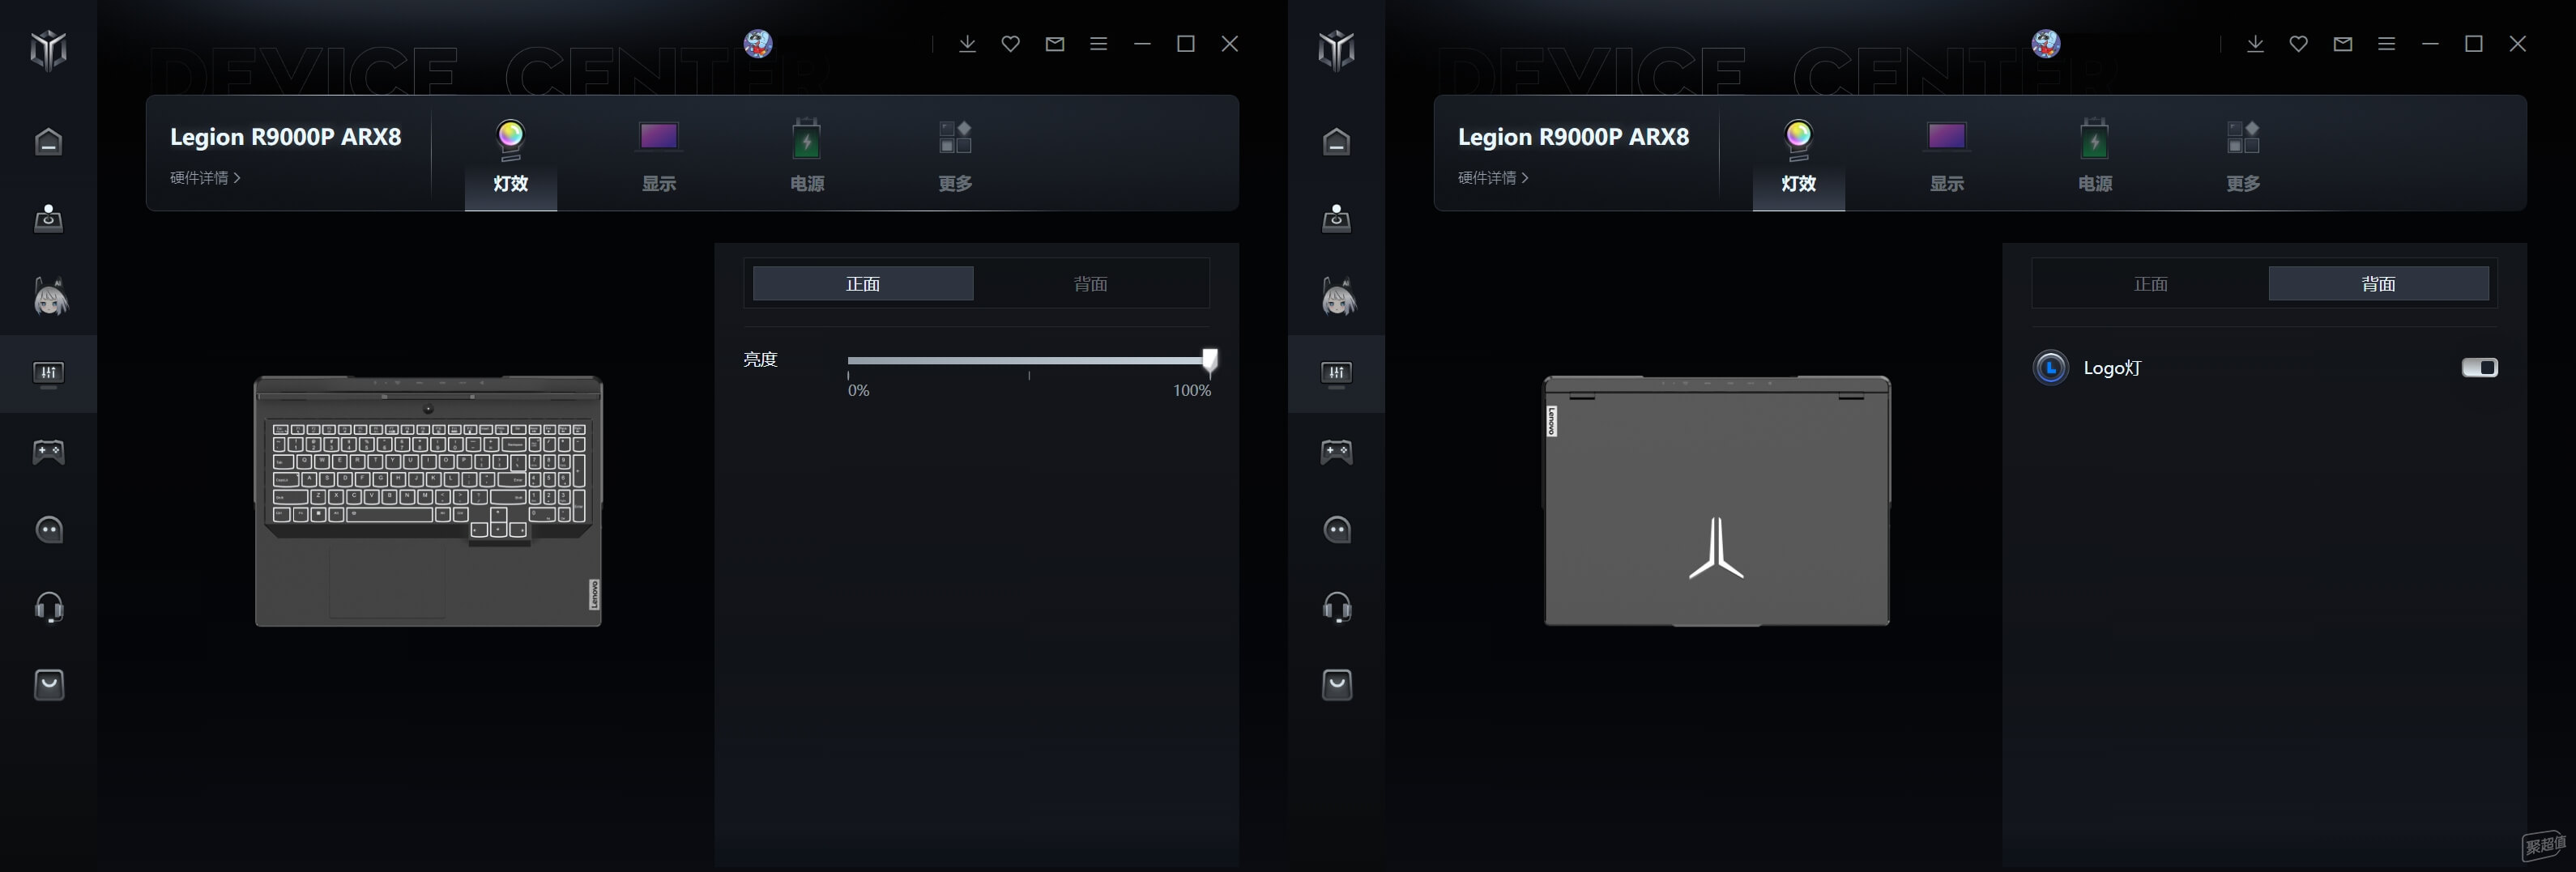
Task: Open the anime avatar icon in left sidebar
Action: coord(50,296)
